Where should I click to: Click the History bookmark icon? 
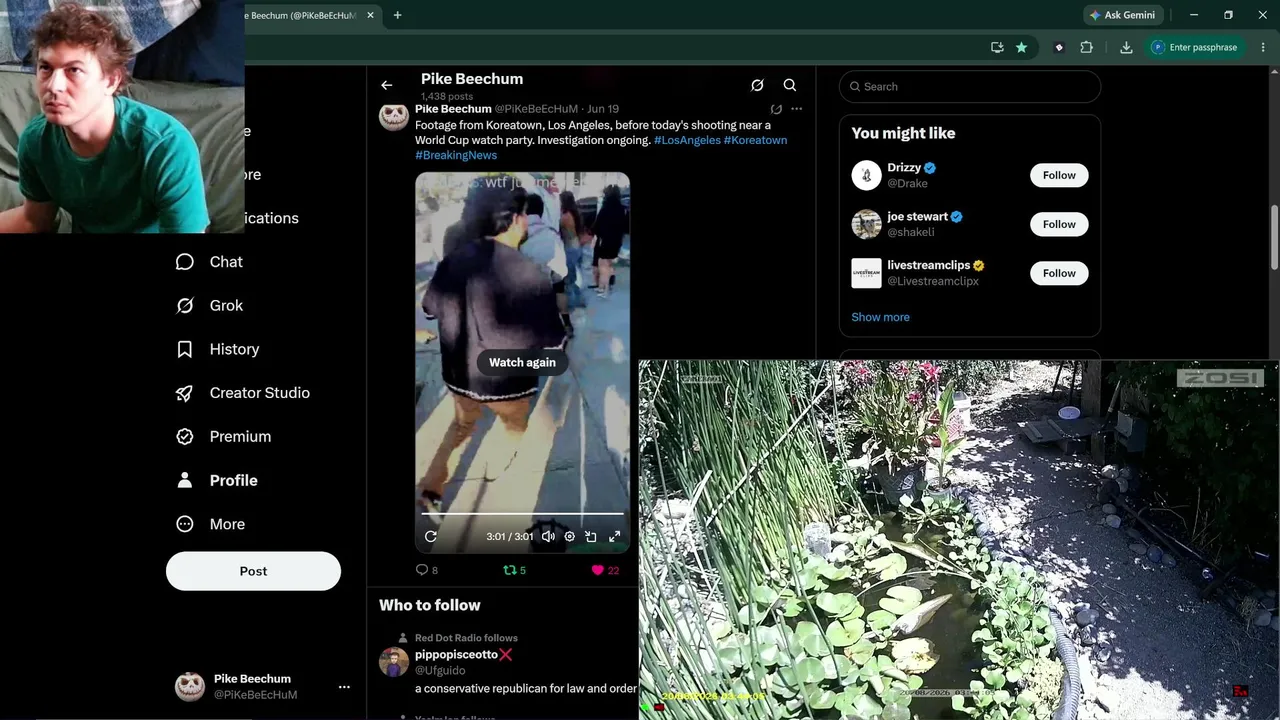point(185,349)
